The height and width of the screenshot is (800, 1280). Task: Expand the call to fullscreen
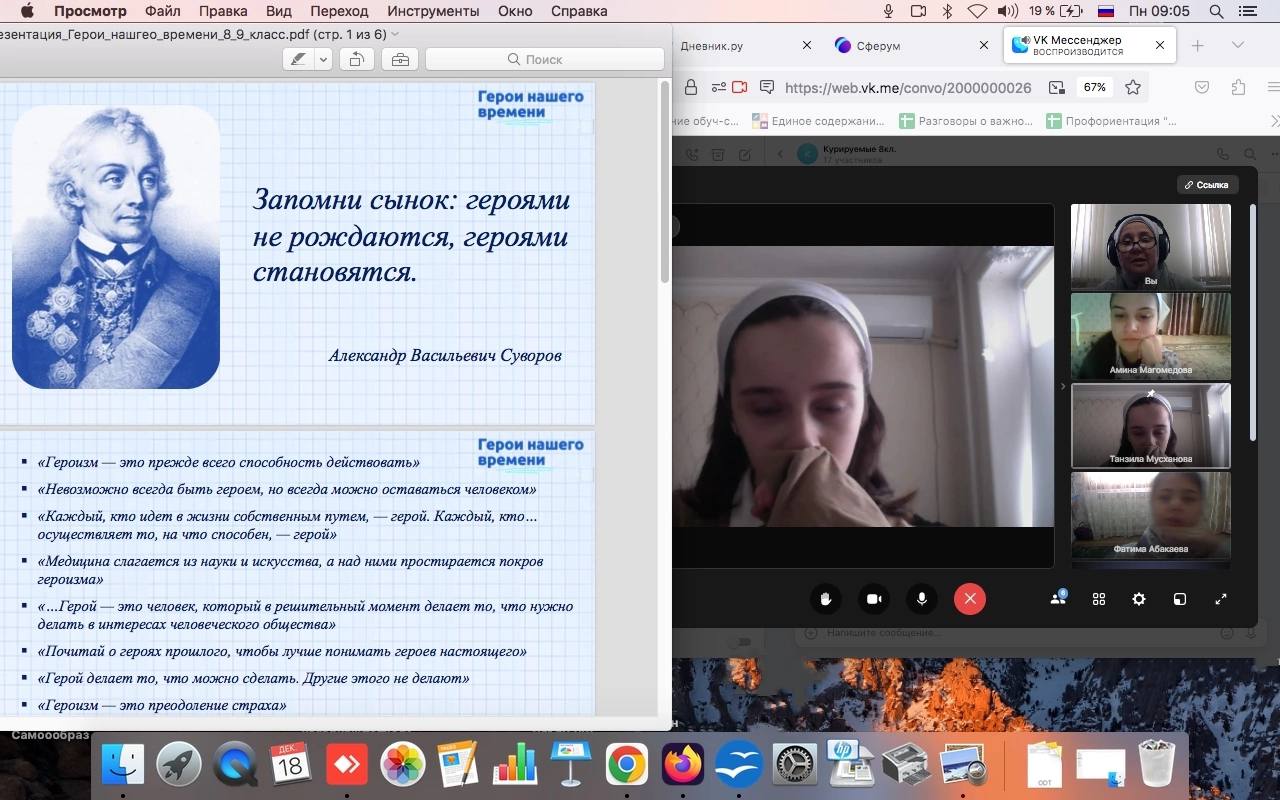pyautogui.click(x=1221, y=599)
